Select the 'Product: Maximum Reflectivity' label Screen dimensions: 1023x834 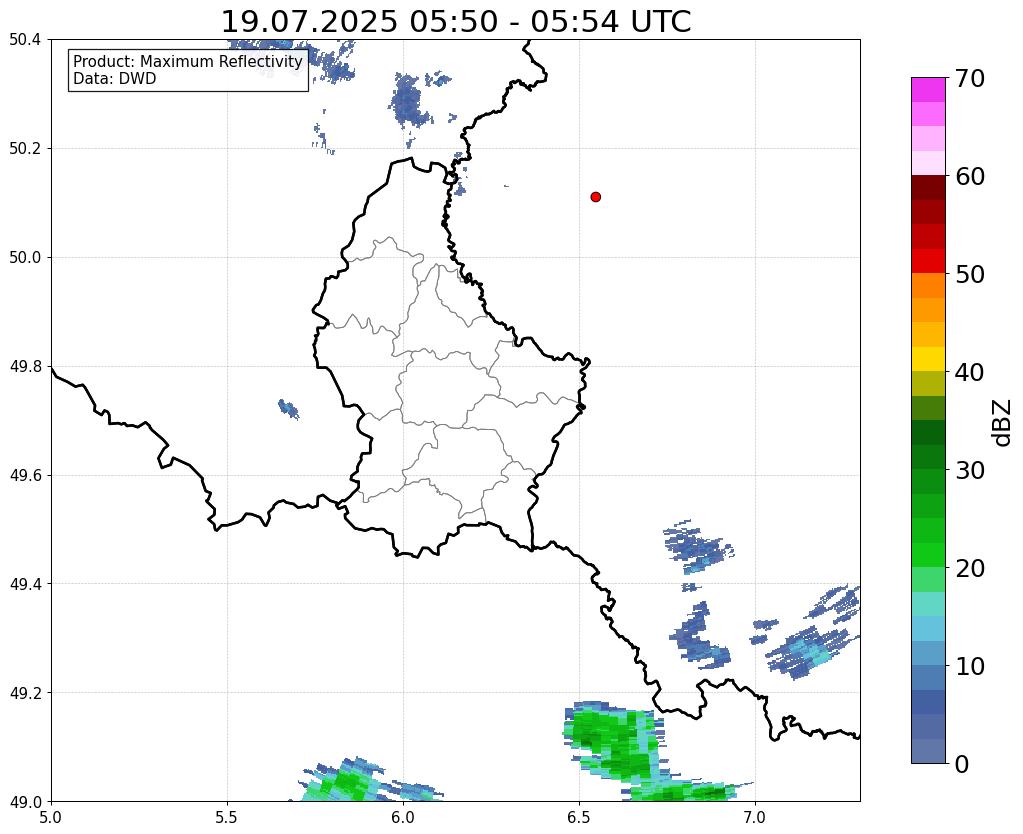[188, 61]
